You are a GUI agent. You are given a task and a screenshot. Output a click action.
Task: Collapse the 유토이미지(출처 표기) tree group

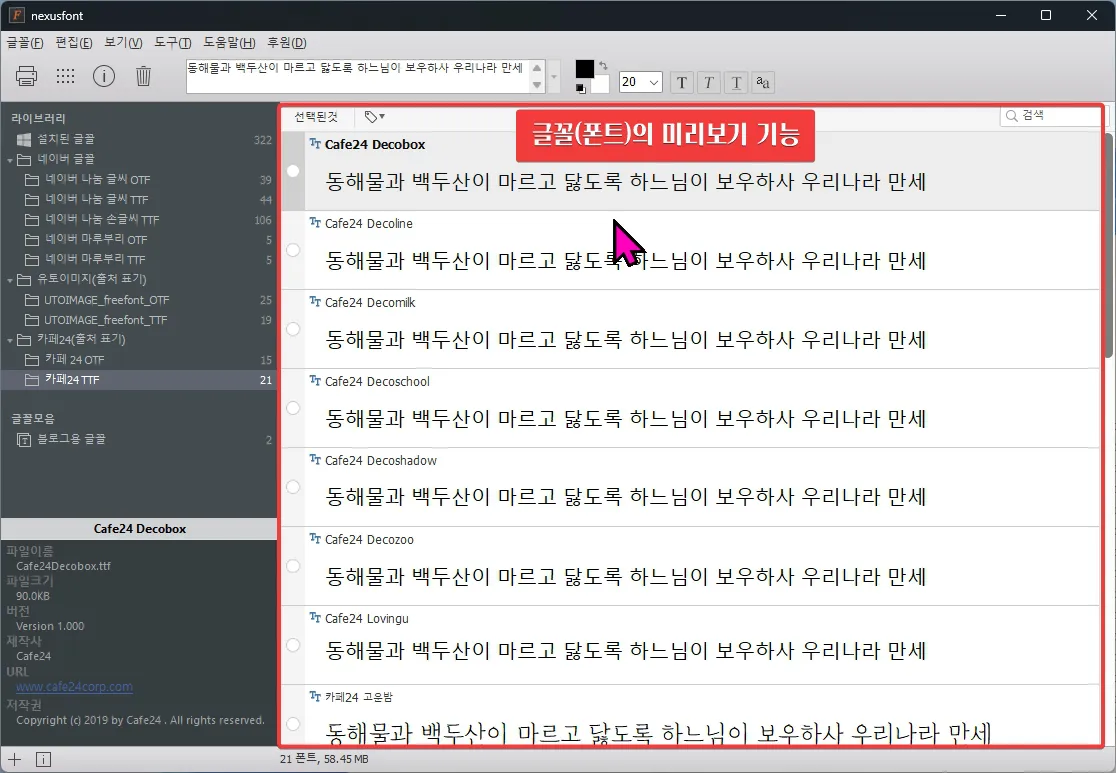10,280
